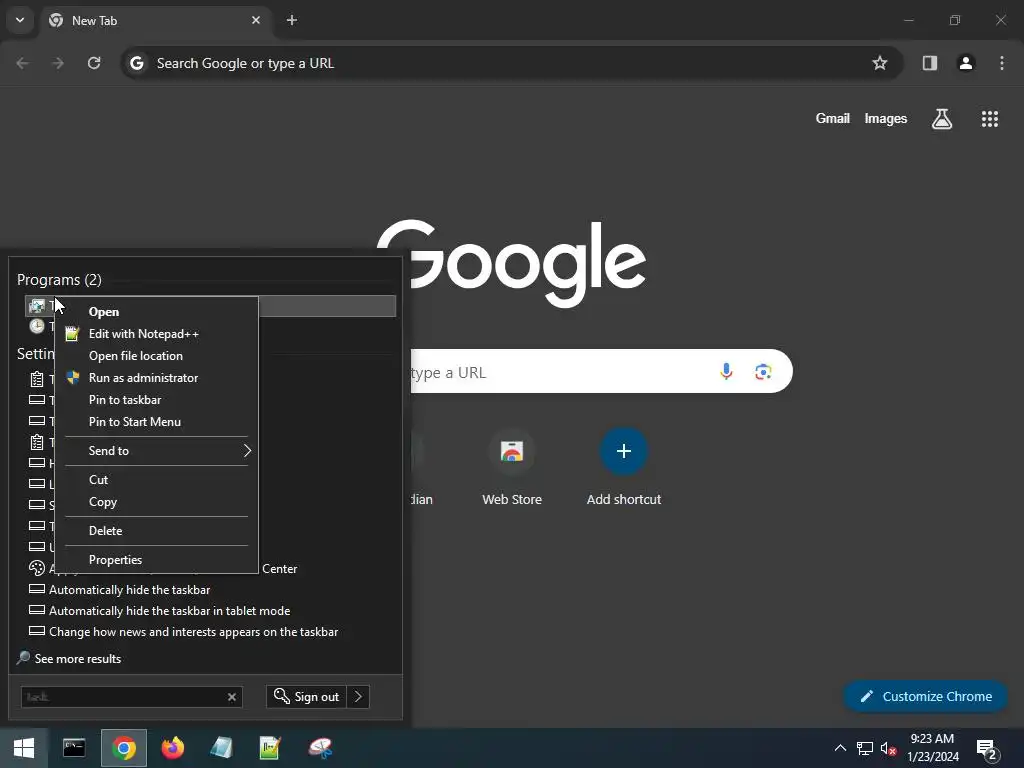Open Properties from context menu
The image size is (1024, 768).
[x=115, y=560]
